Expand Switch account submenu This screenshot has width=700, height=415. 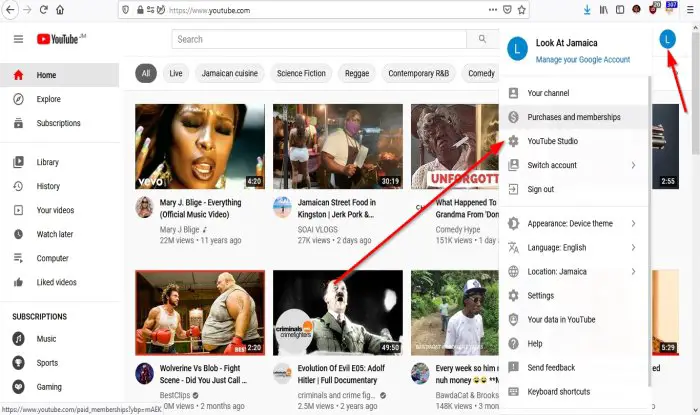pyautogui.click(x=573, y=165)
